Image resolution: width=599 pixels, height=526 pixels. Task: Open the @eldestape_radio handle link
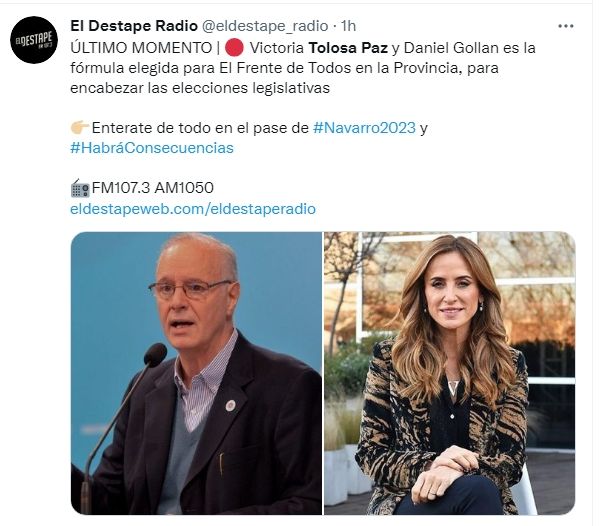pos(264,26)
